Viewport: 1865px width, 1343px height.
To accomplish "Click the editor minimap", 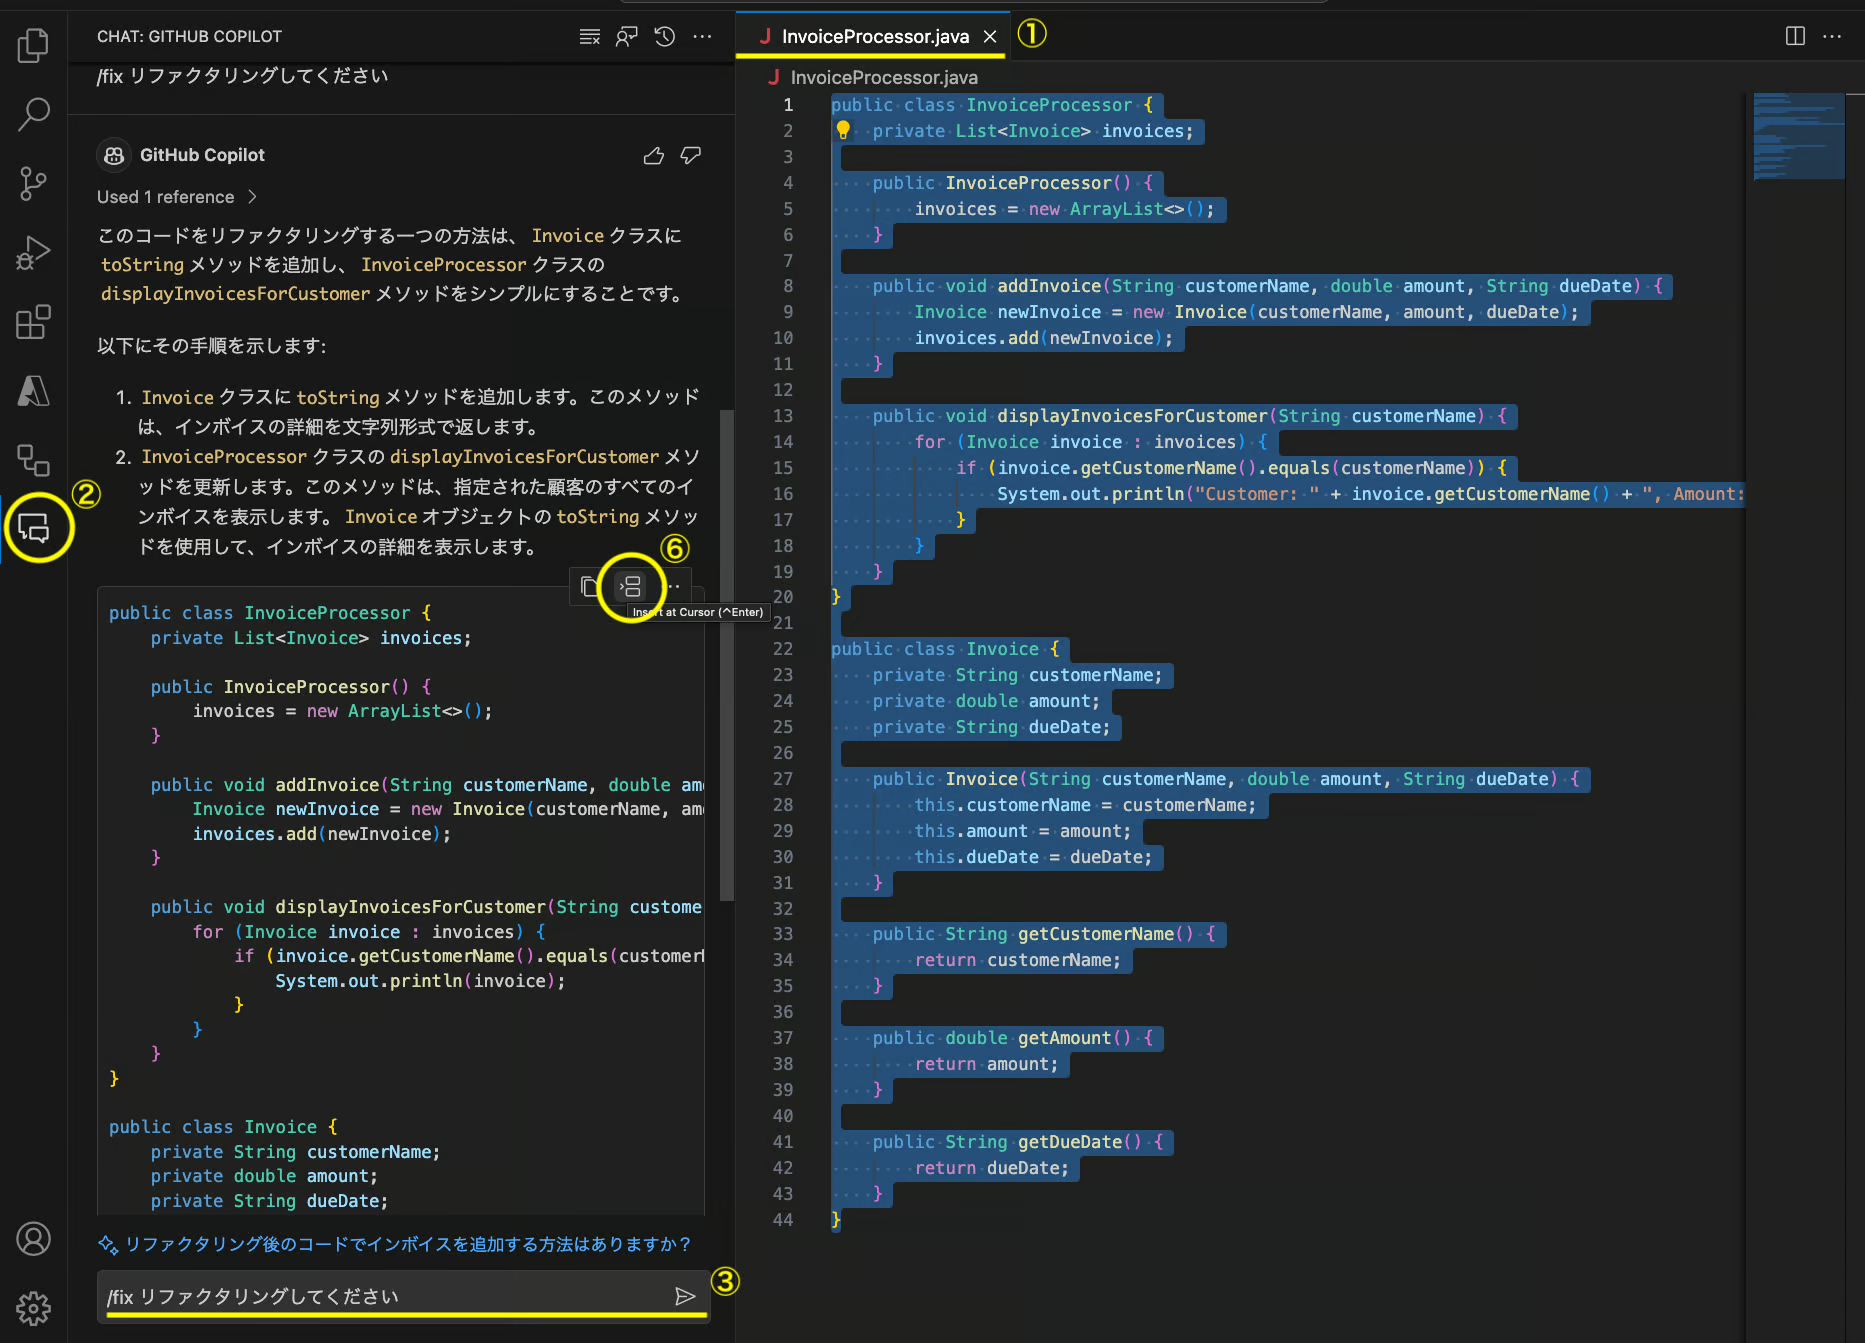I will pos(1798,137).
